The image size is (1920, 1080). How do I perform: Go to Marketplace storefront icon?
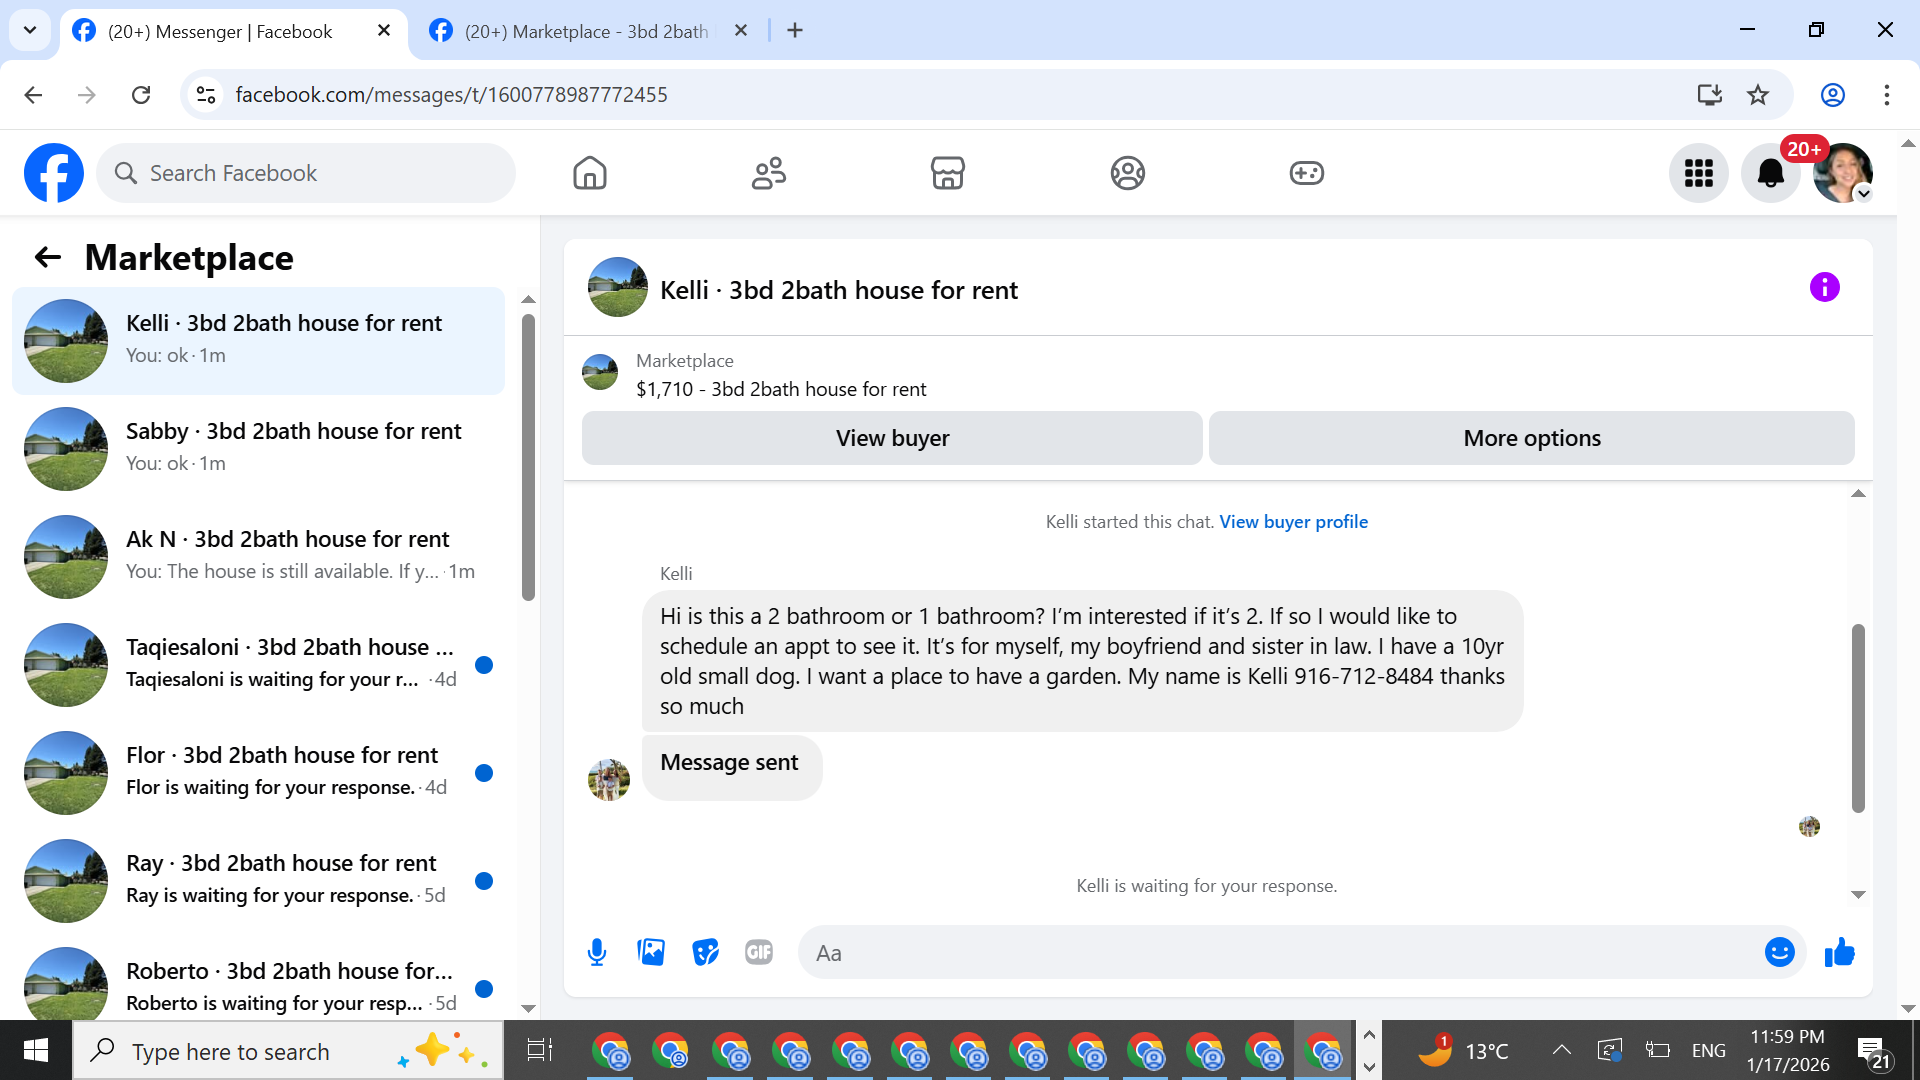(x=947, y=173)
